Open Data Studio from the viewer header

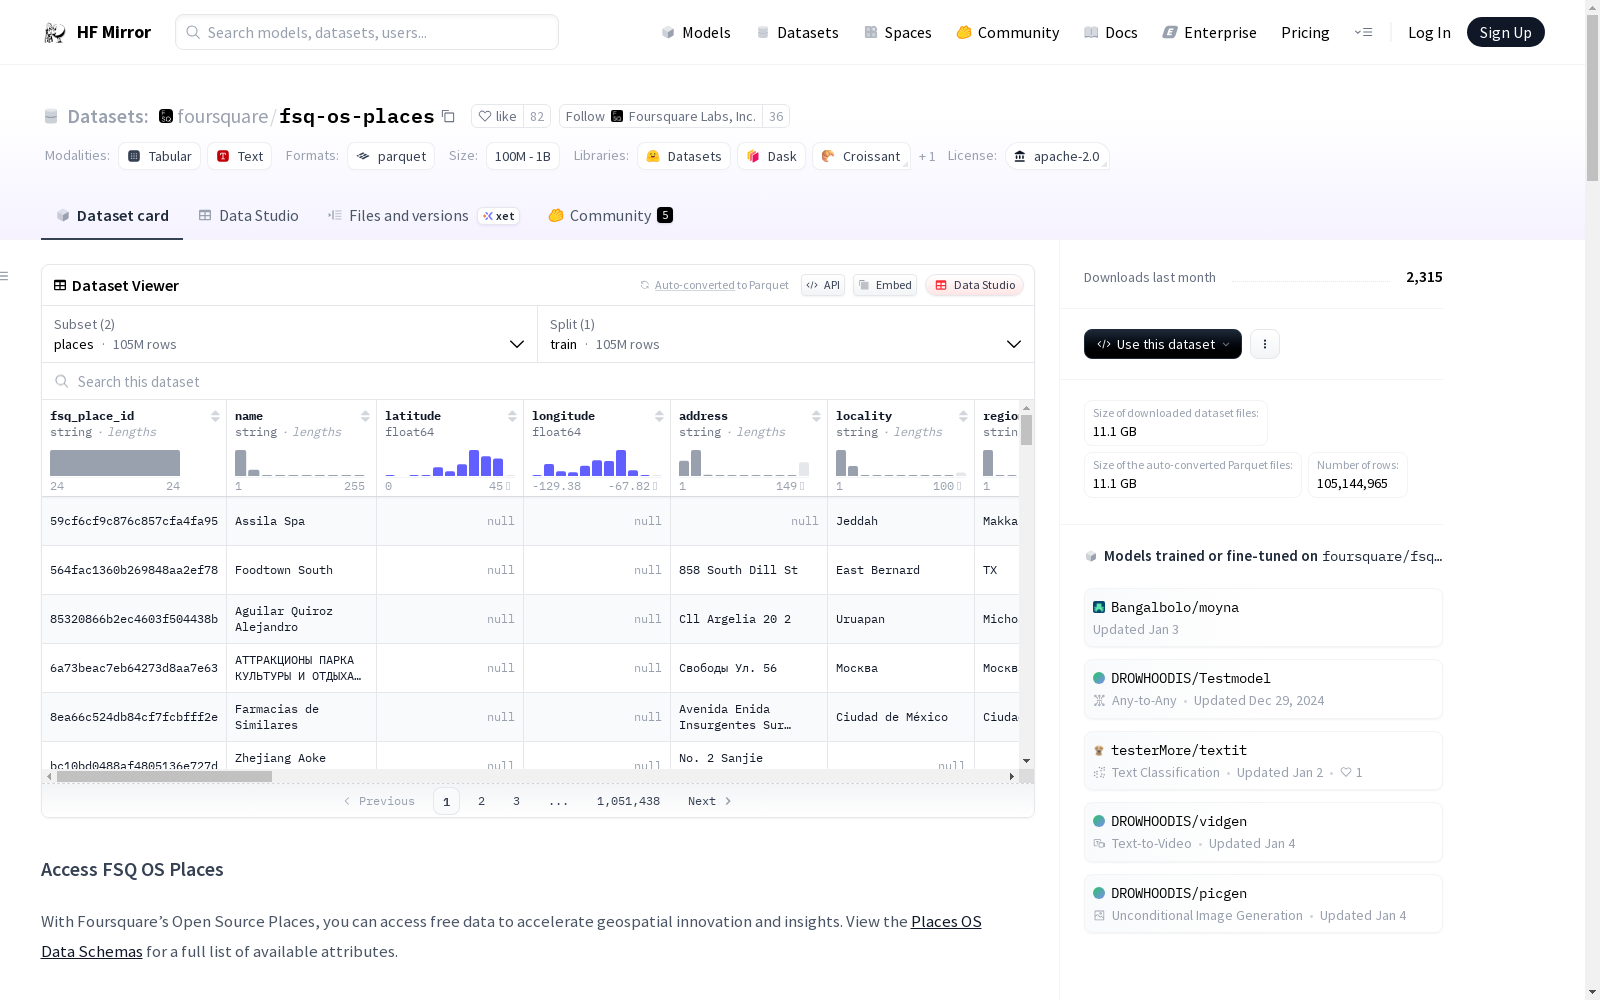coord(974,285)
